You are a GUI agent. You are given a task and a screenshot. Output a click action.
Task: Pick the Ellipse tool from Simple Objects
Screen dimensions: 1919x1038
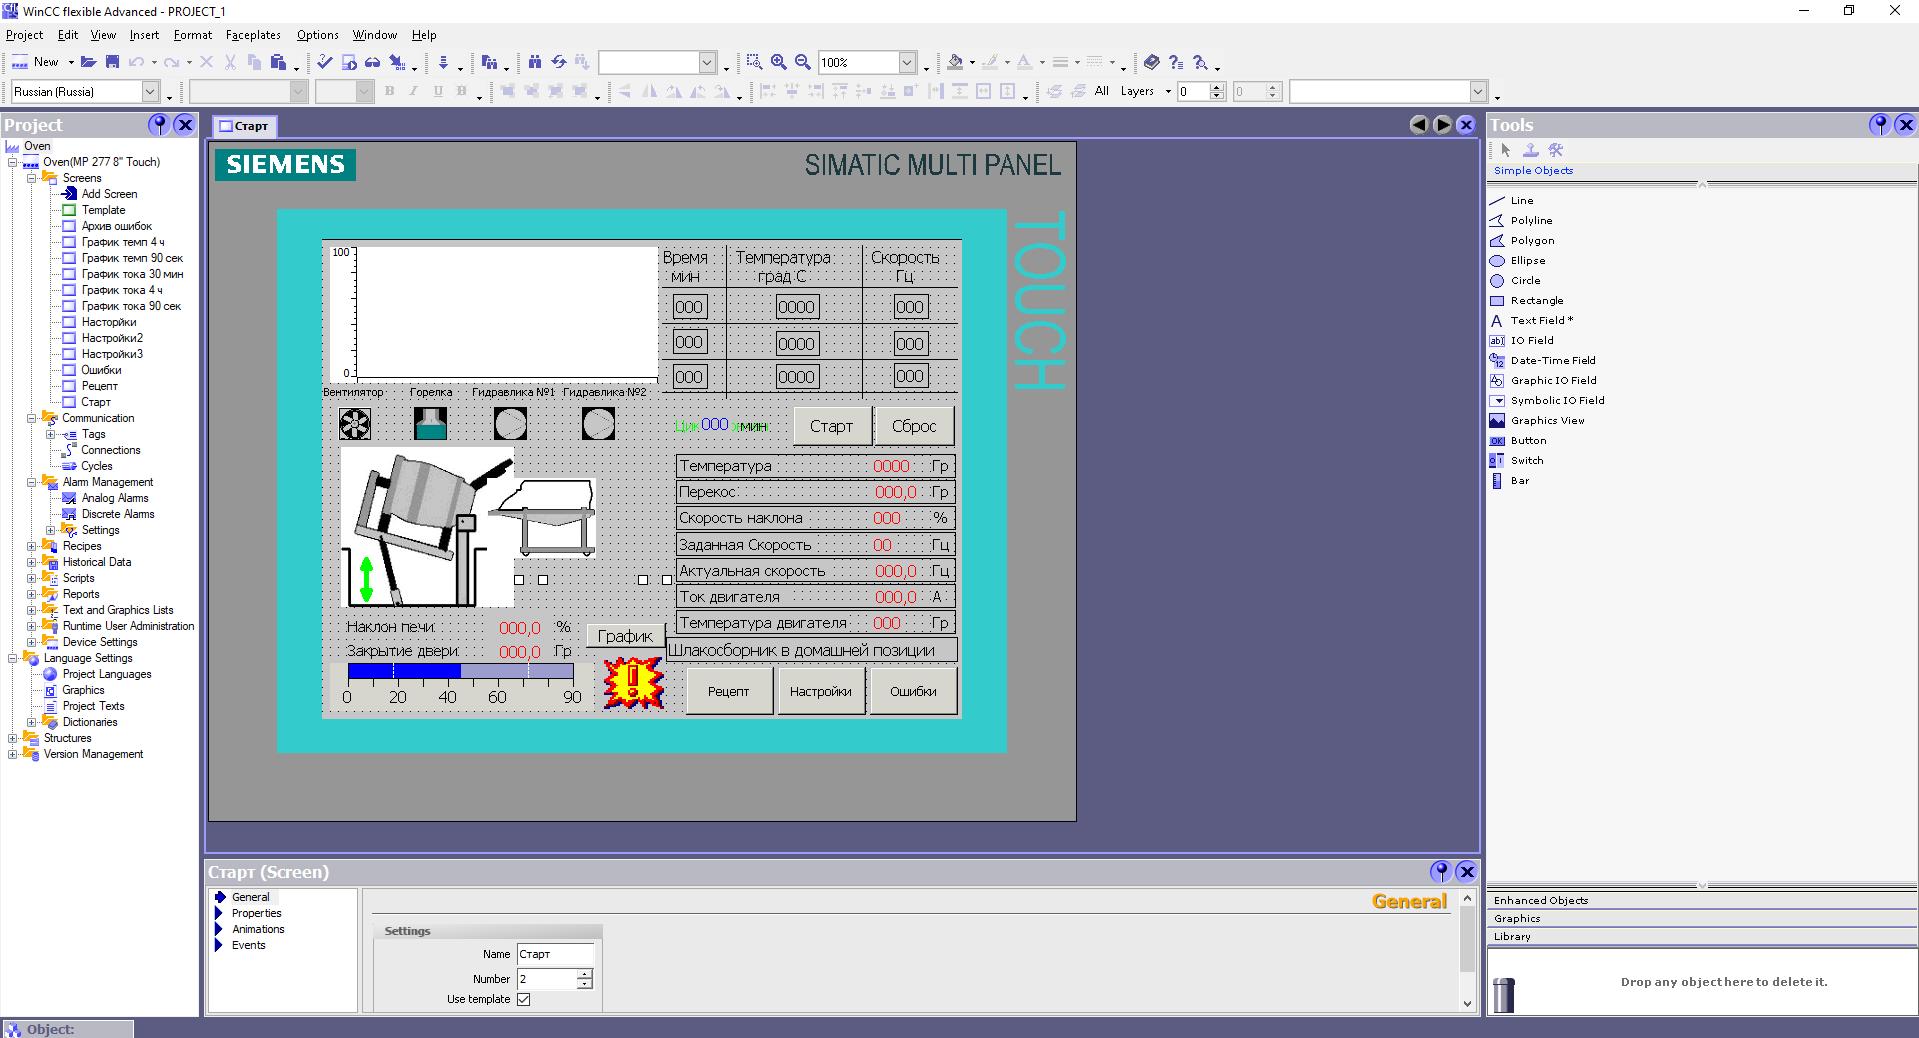(x=1527, y=260)
